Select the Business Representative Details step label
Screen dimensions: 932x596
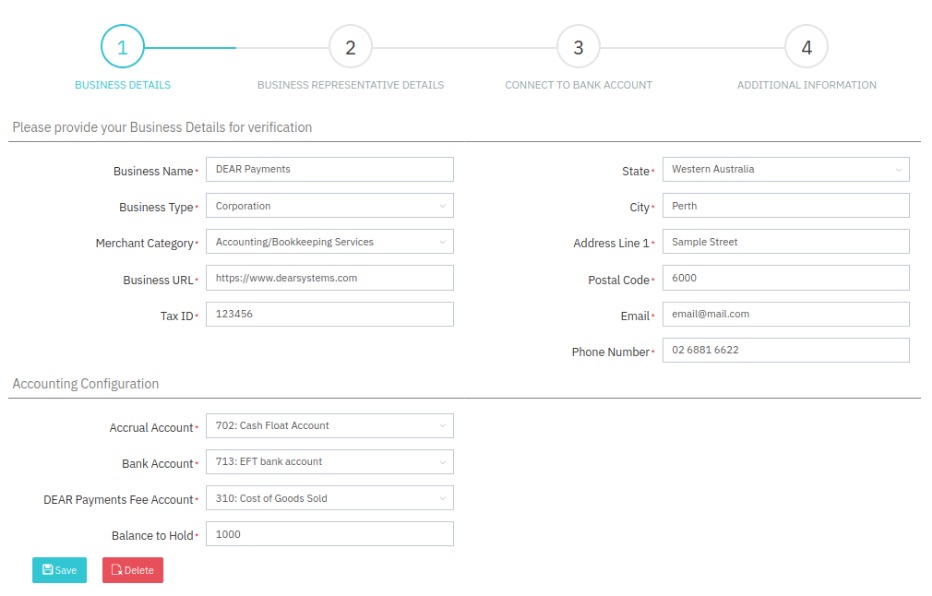(x=351, y=85)
